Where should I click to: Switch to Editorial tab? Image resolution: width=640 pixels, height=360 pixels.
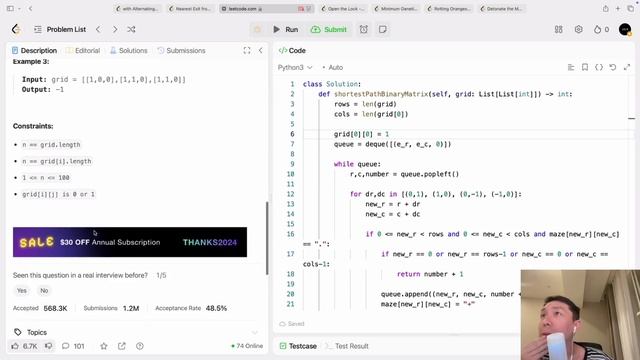click(x=83, y=51)
